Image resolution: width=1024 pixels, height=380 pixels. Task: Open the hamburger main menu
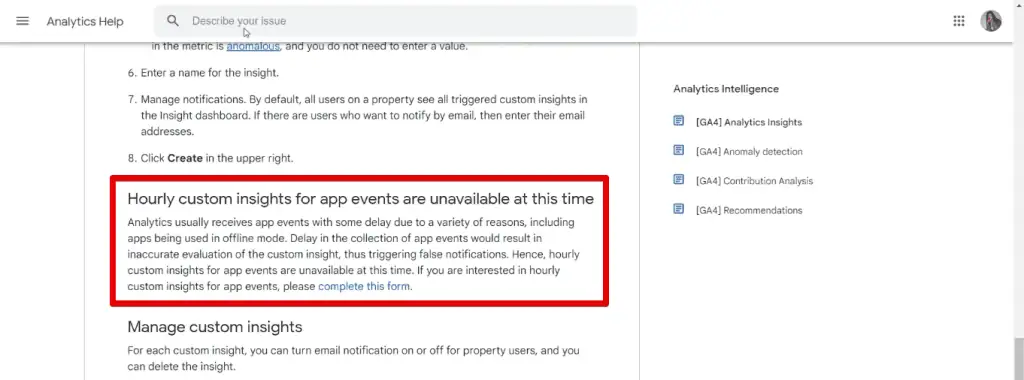[x=22, y=21]
